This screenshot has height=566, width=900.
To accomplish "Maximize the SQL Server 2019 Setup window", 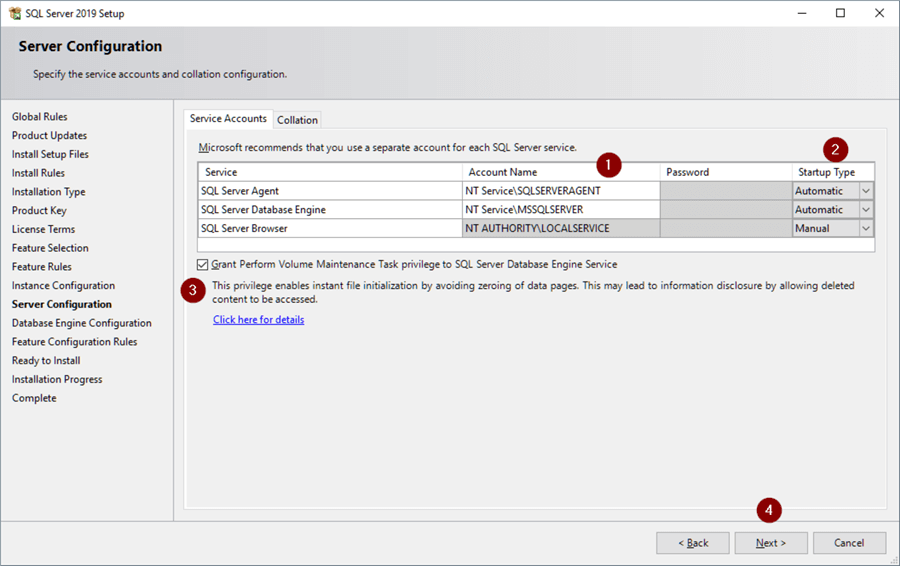I will tap(840, 13).
